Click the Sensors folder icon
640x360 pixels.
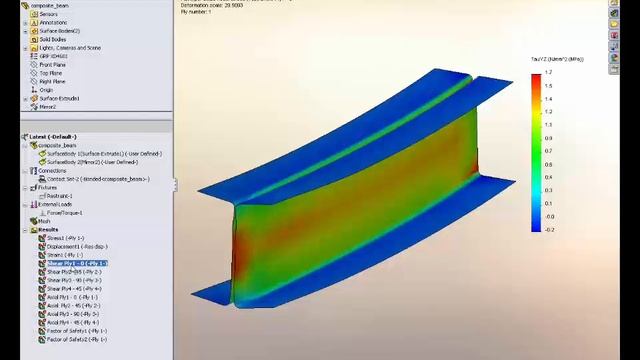pos(34,14)
